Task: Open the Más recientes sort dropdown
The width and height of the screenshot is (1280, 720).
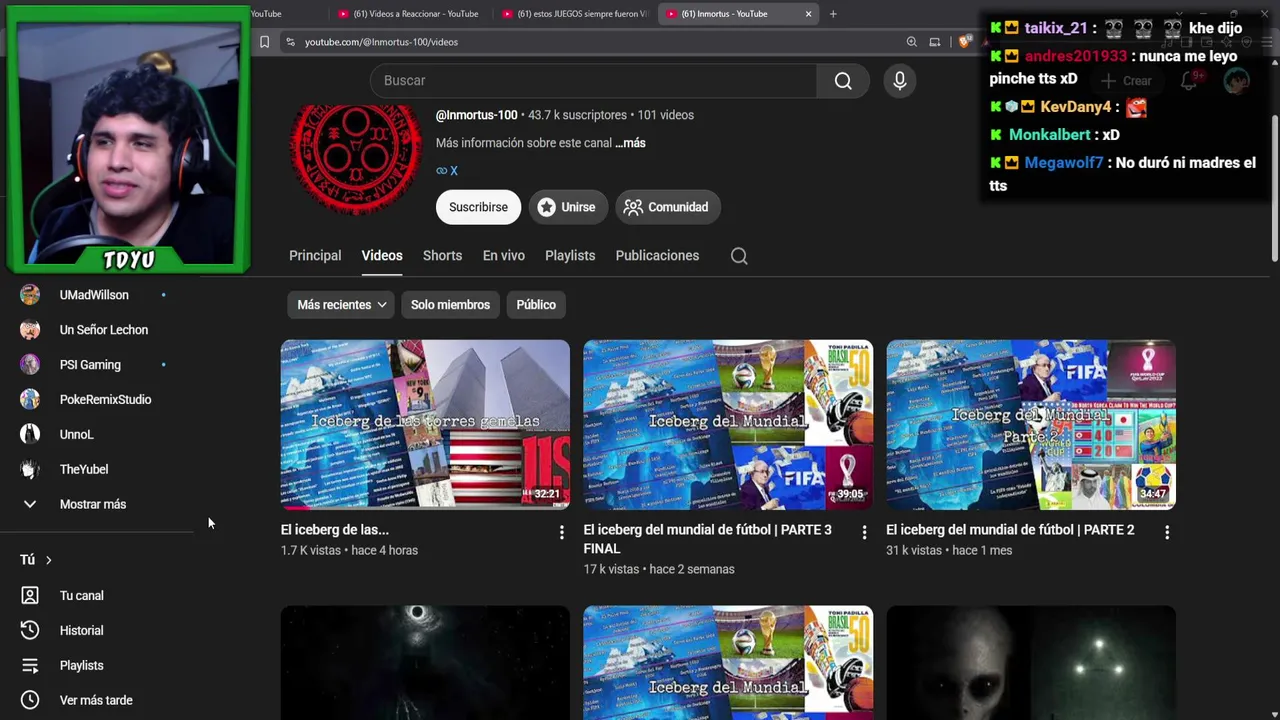Action: coord(342,305)
